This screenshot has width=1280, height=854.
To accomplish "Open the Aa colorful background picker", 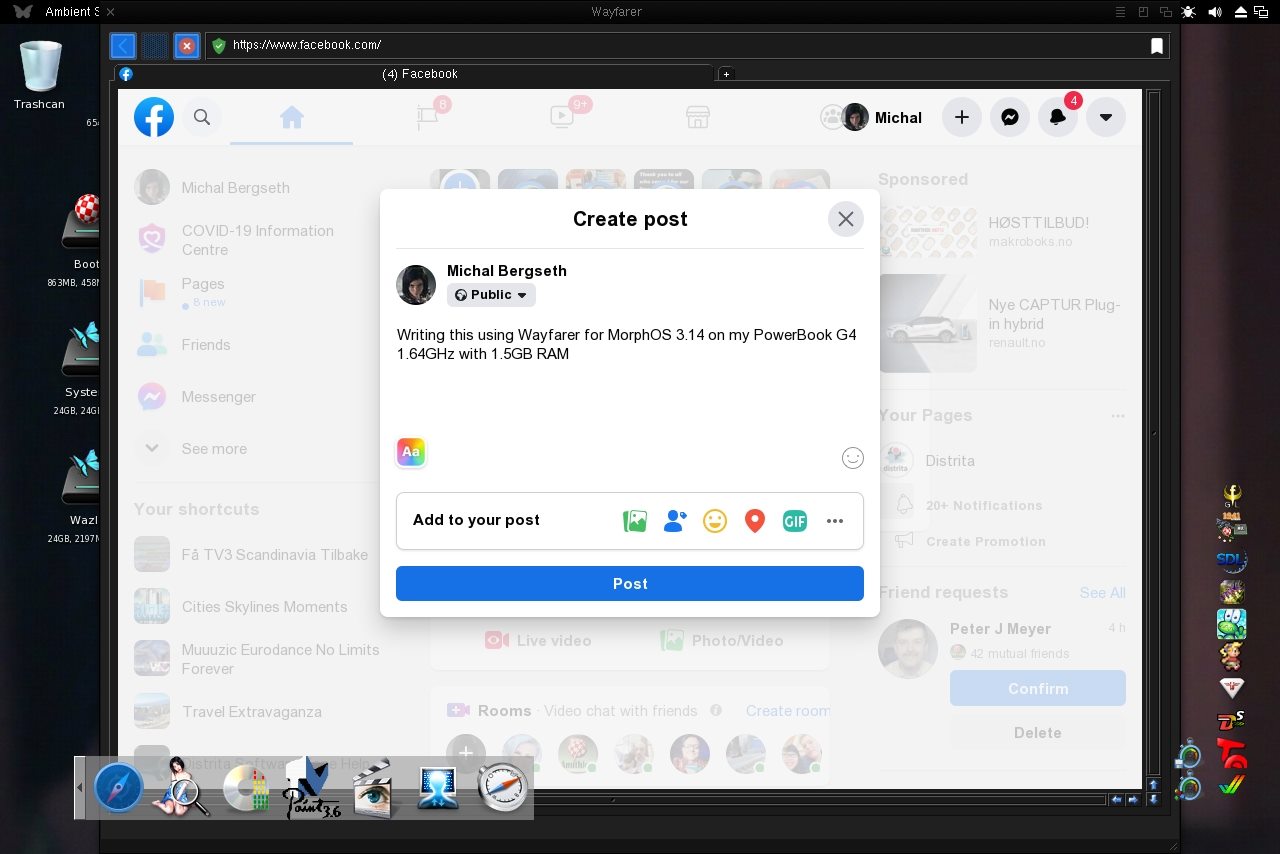I will coord(411,452).
